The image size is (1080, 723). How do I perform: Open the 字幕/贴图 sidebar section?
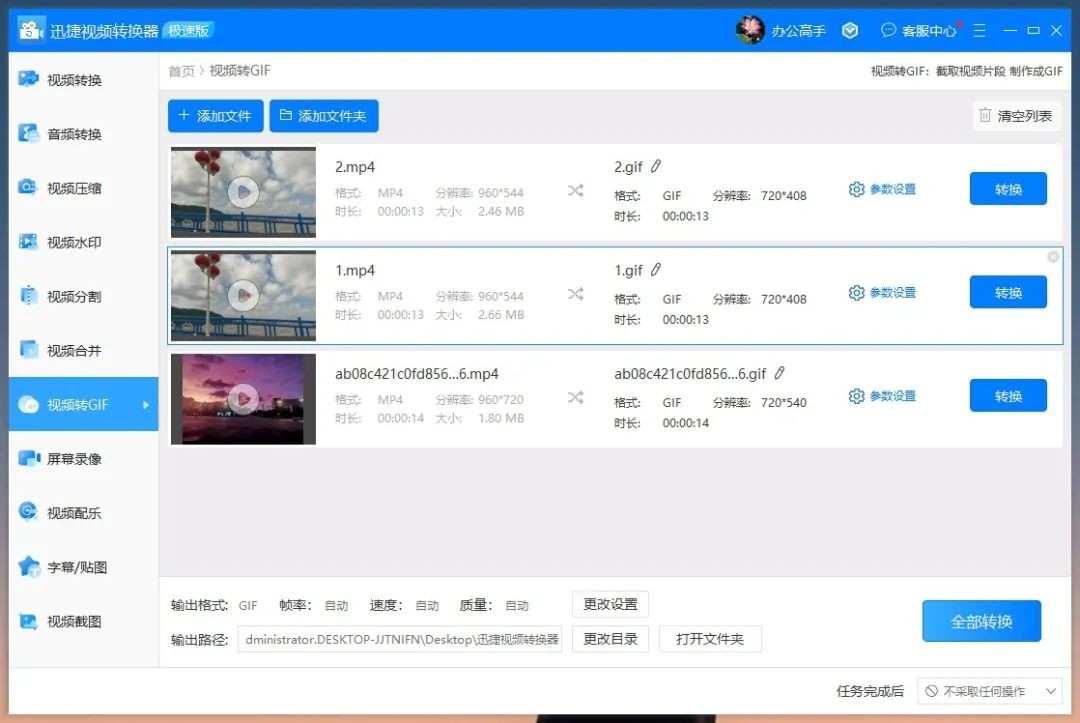click(x=83, y=567)
